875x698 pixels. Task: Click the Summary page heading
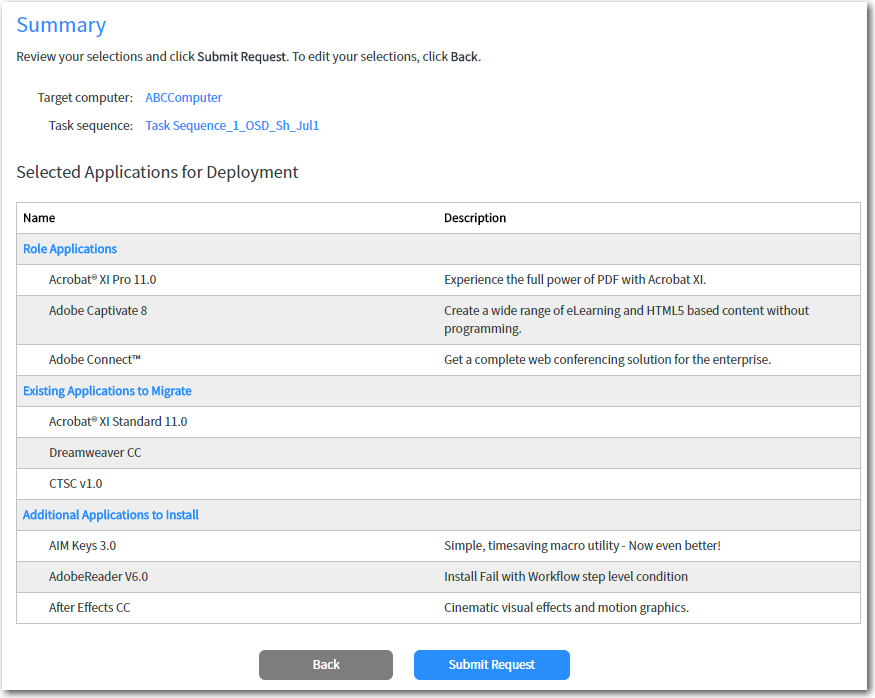pos(61,25)
